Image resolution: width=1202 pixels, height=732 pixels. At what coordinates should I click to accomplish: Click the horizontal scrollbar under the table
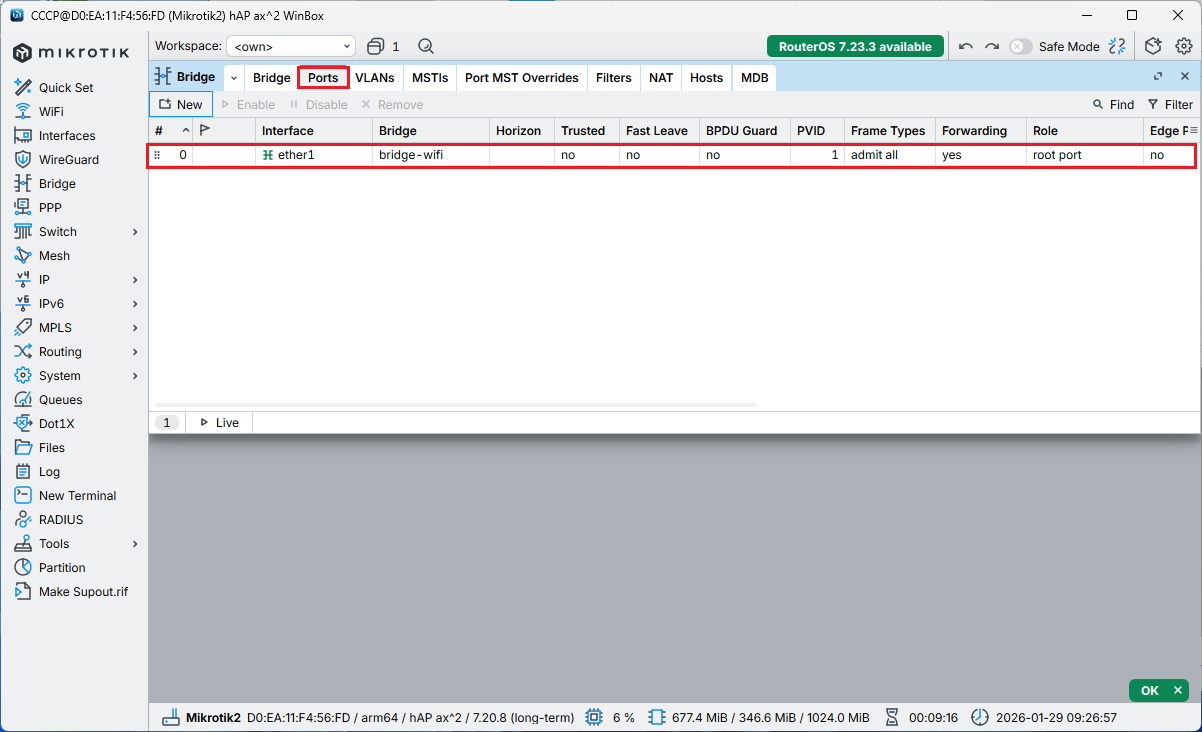coord(455,405)
